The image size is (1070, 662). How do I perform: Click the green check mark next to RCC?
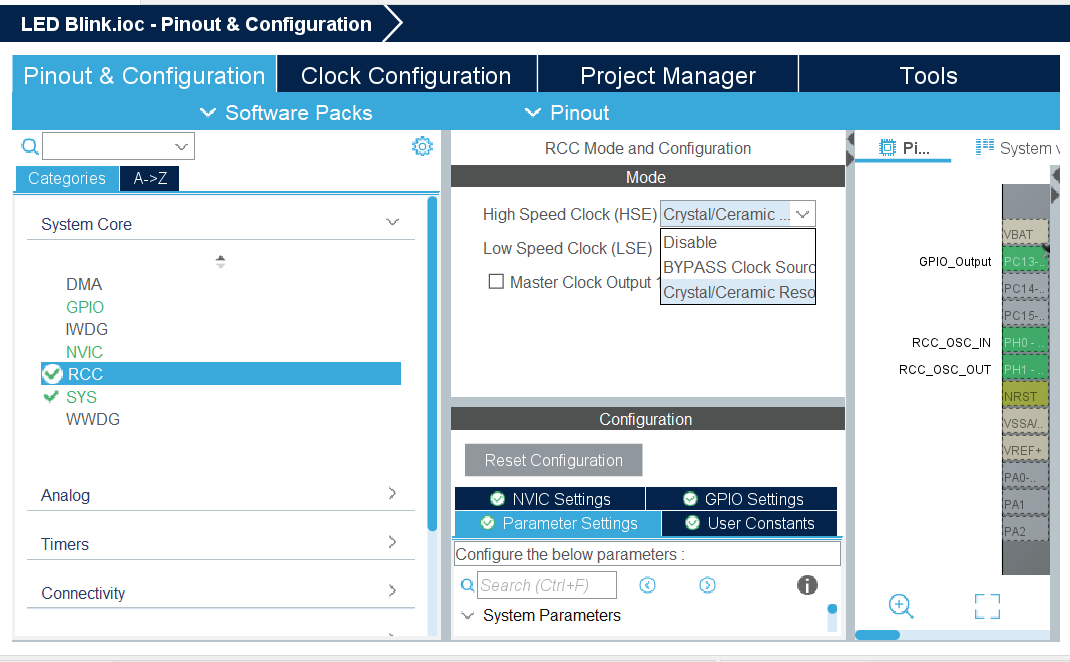click(x=51, y=373)
